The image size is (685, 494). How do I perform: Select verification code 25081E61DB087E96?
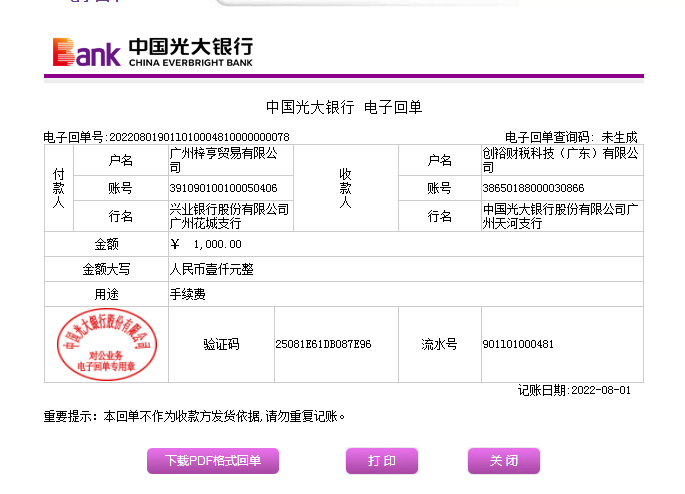[x=323, y=344]
